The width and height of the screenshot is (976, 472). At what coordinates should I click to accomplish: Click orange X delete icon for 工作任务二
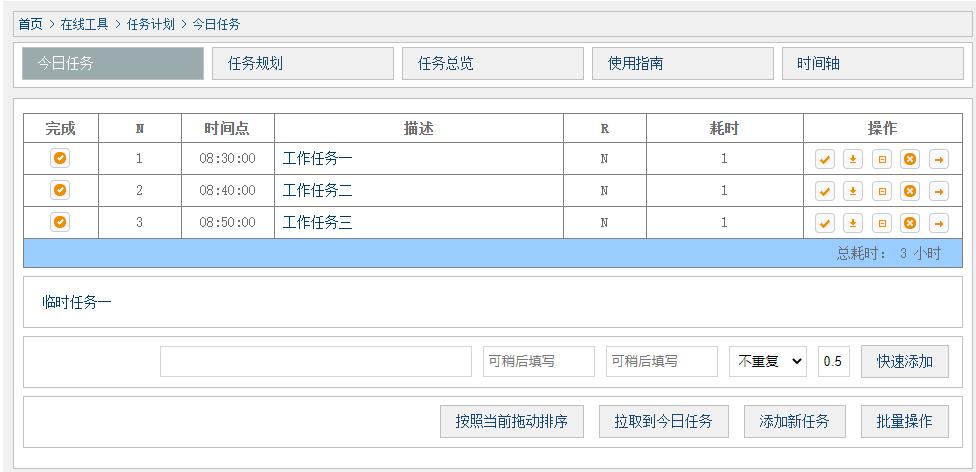coord(910,191)
